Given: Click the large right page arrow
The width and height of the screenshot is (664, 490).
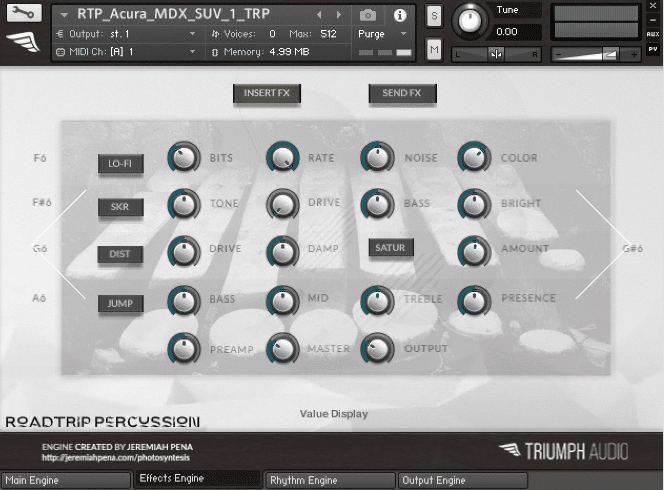Looking at the screenshot, I should (601, 244).
